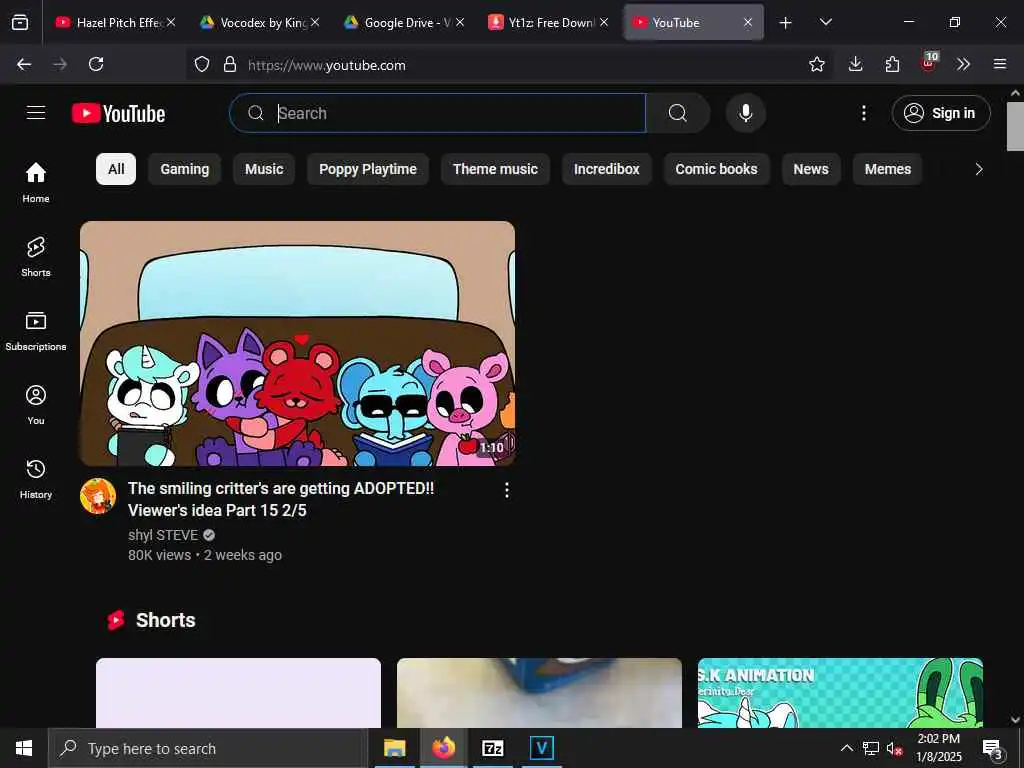Viewport: 1024px width, 768px height.
Task: Open Firefox application menu
Action: 1000,64
